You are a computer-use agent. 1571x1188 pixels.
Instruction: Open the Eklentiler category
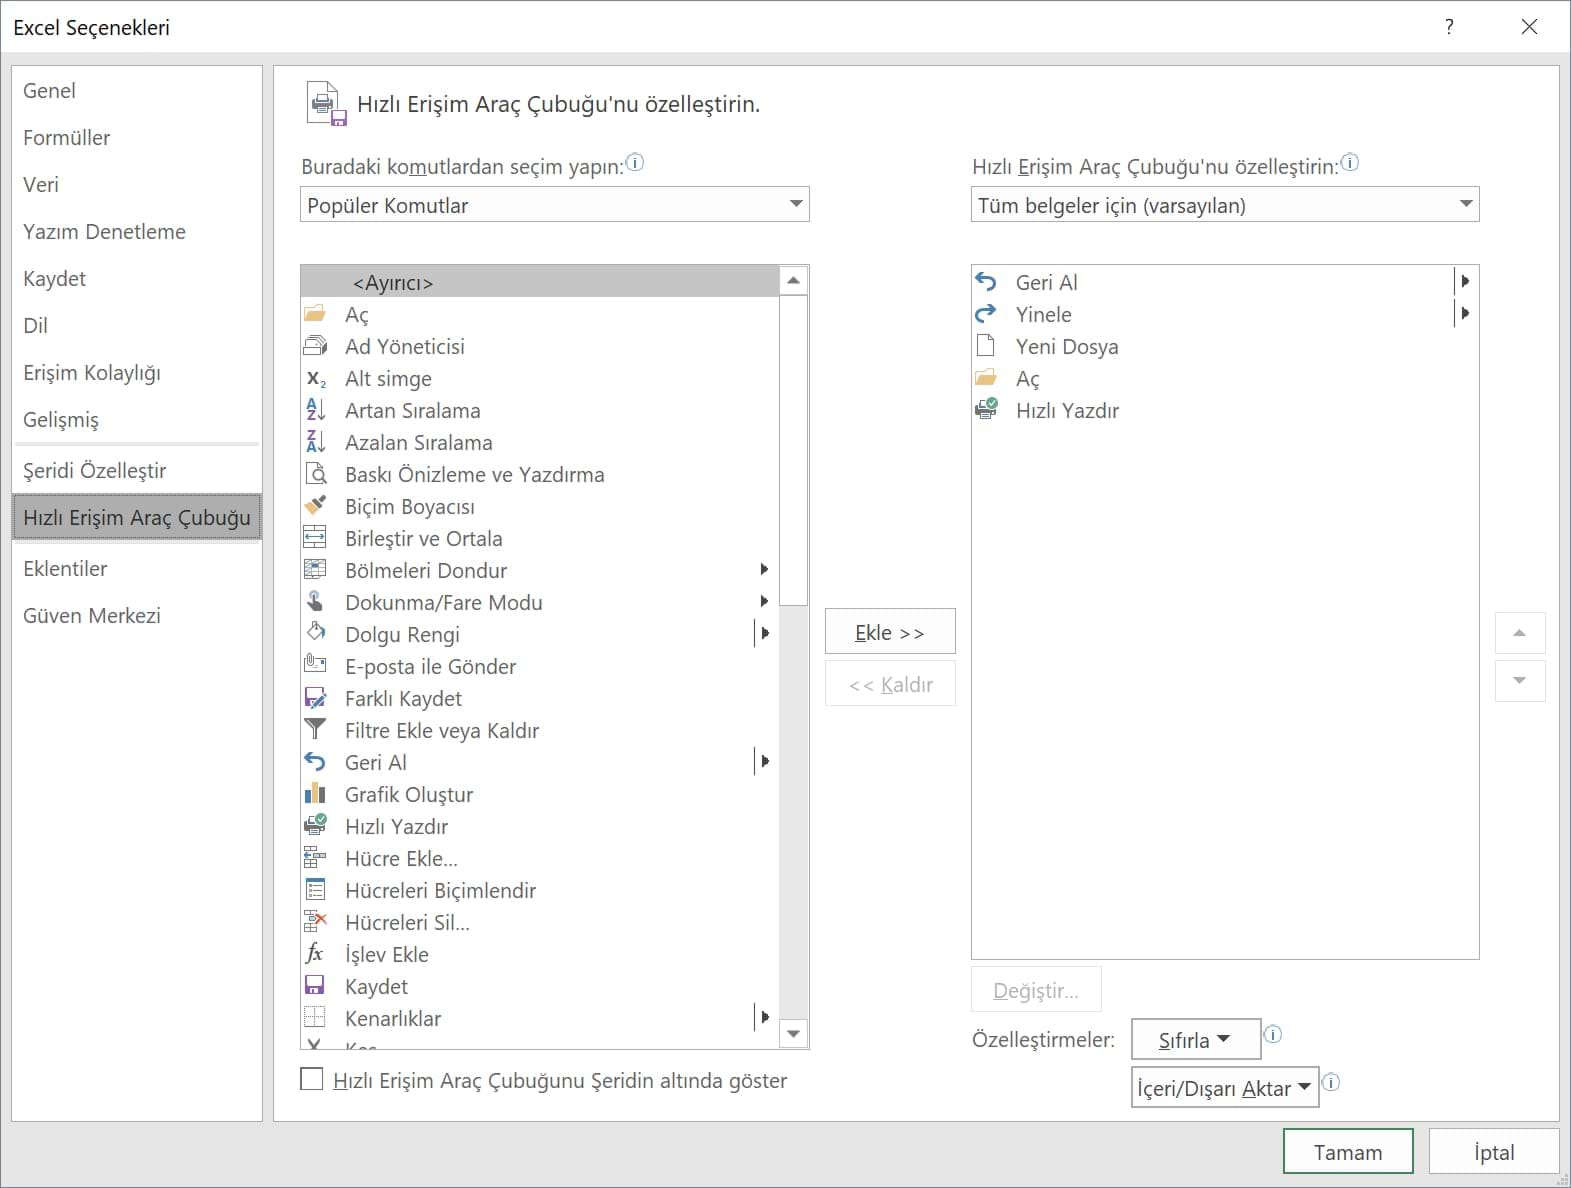(x=137, y=568)
